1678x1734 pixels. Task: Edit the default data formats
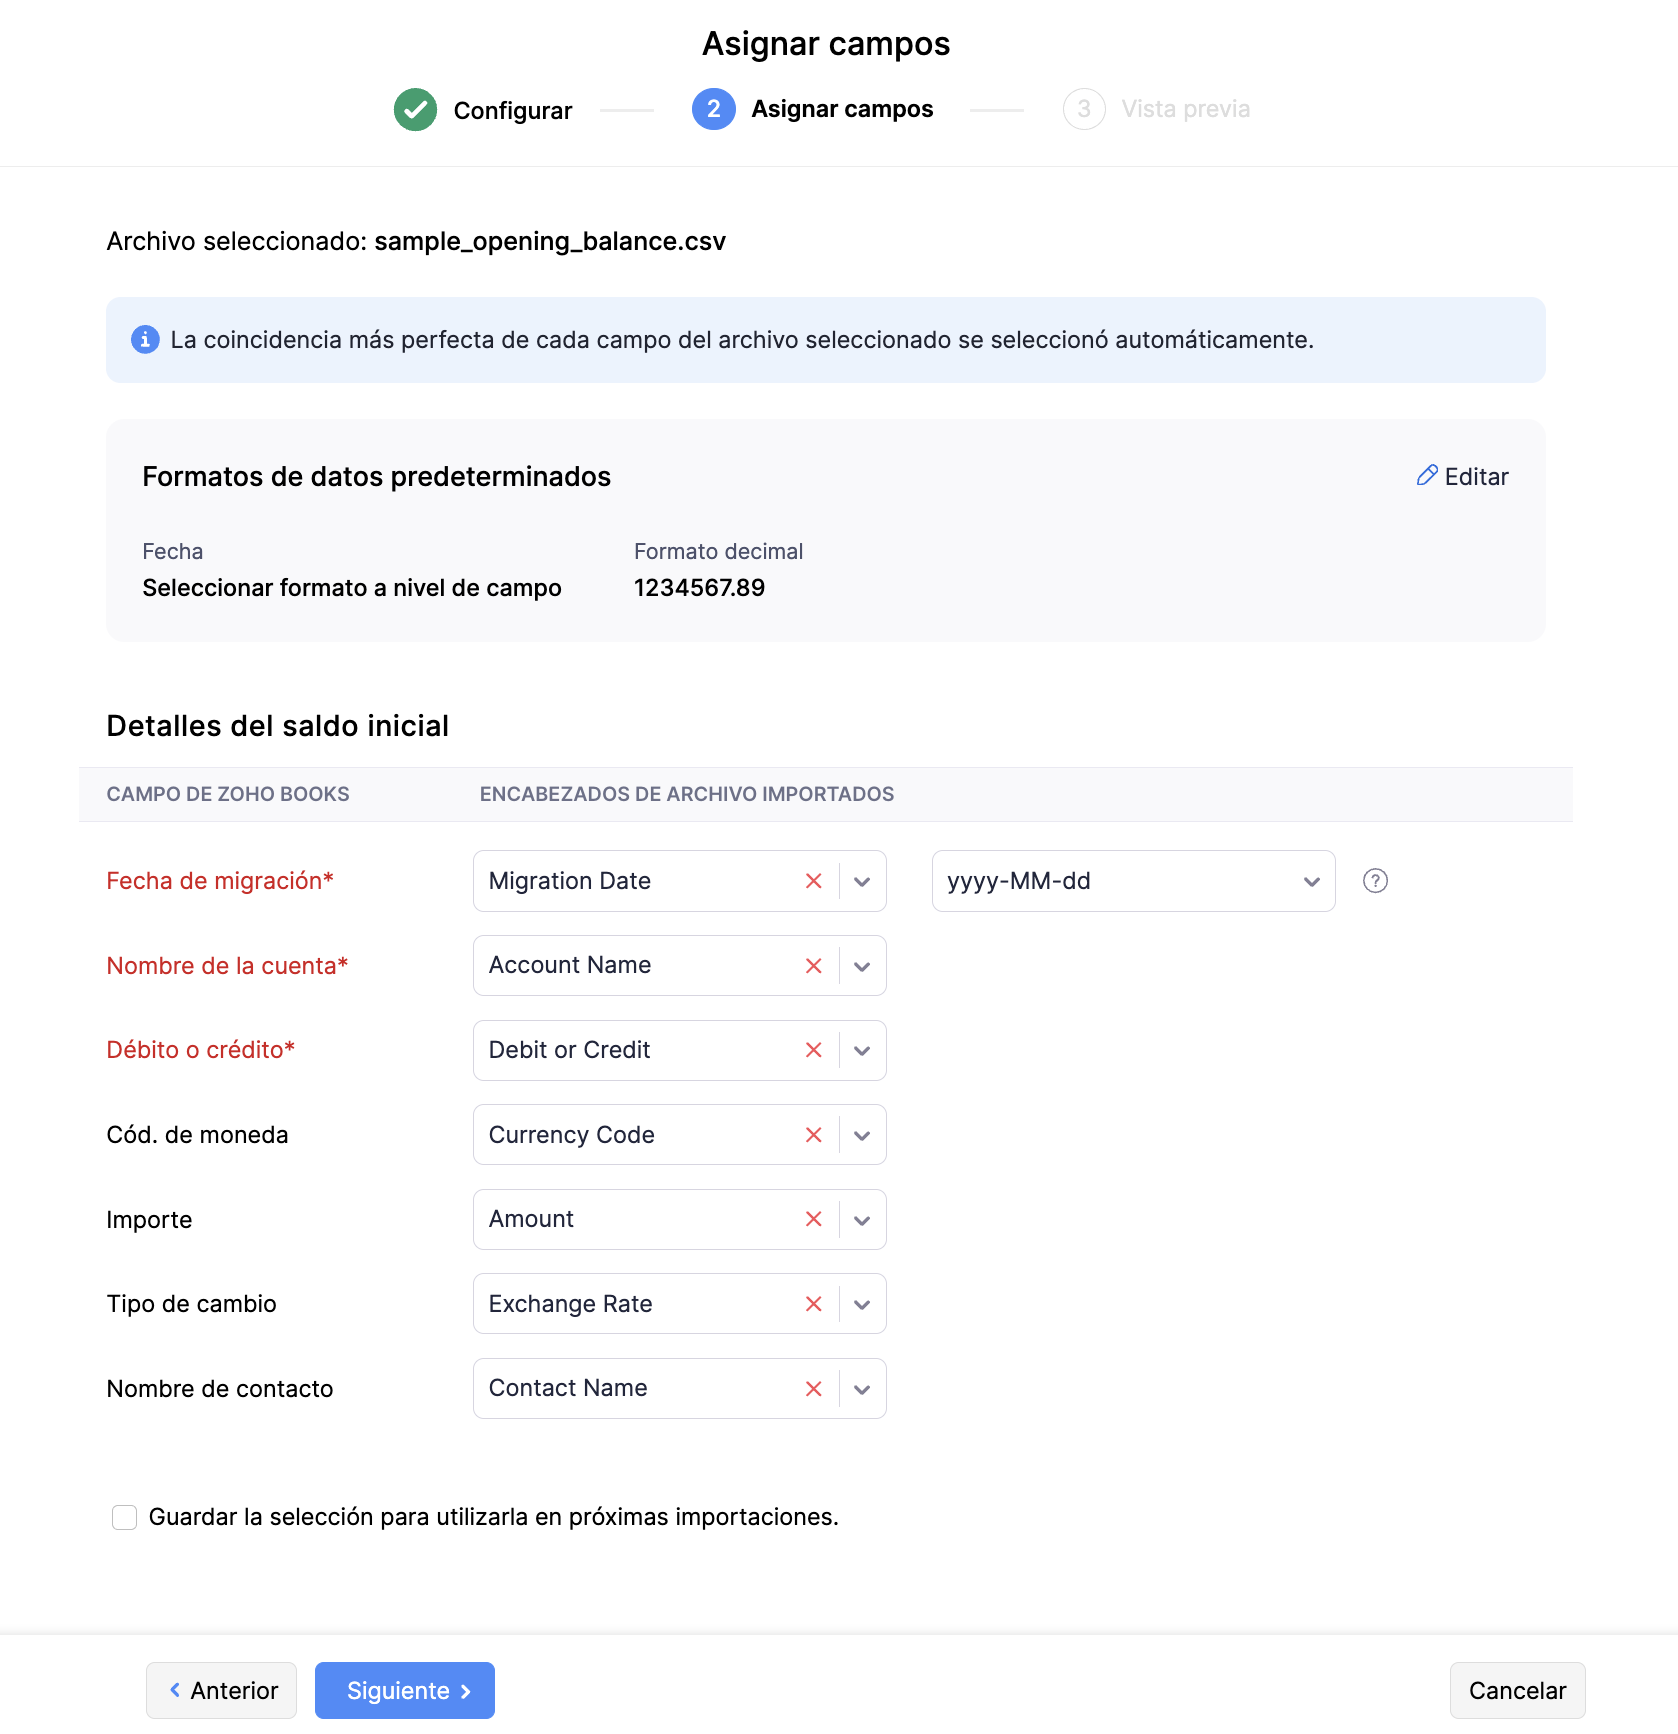tap(1463, 477)
